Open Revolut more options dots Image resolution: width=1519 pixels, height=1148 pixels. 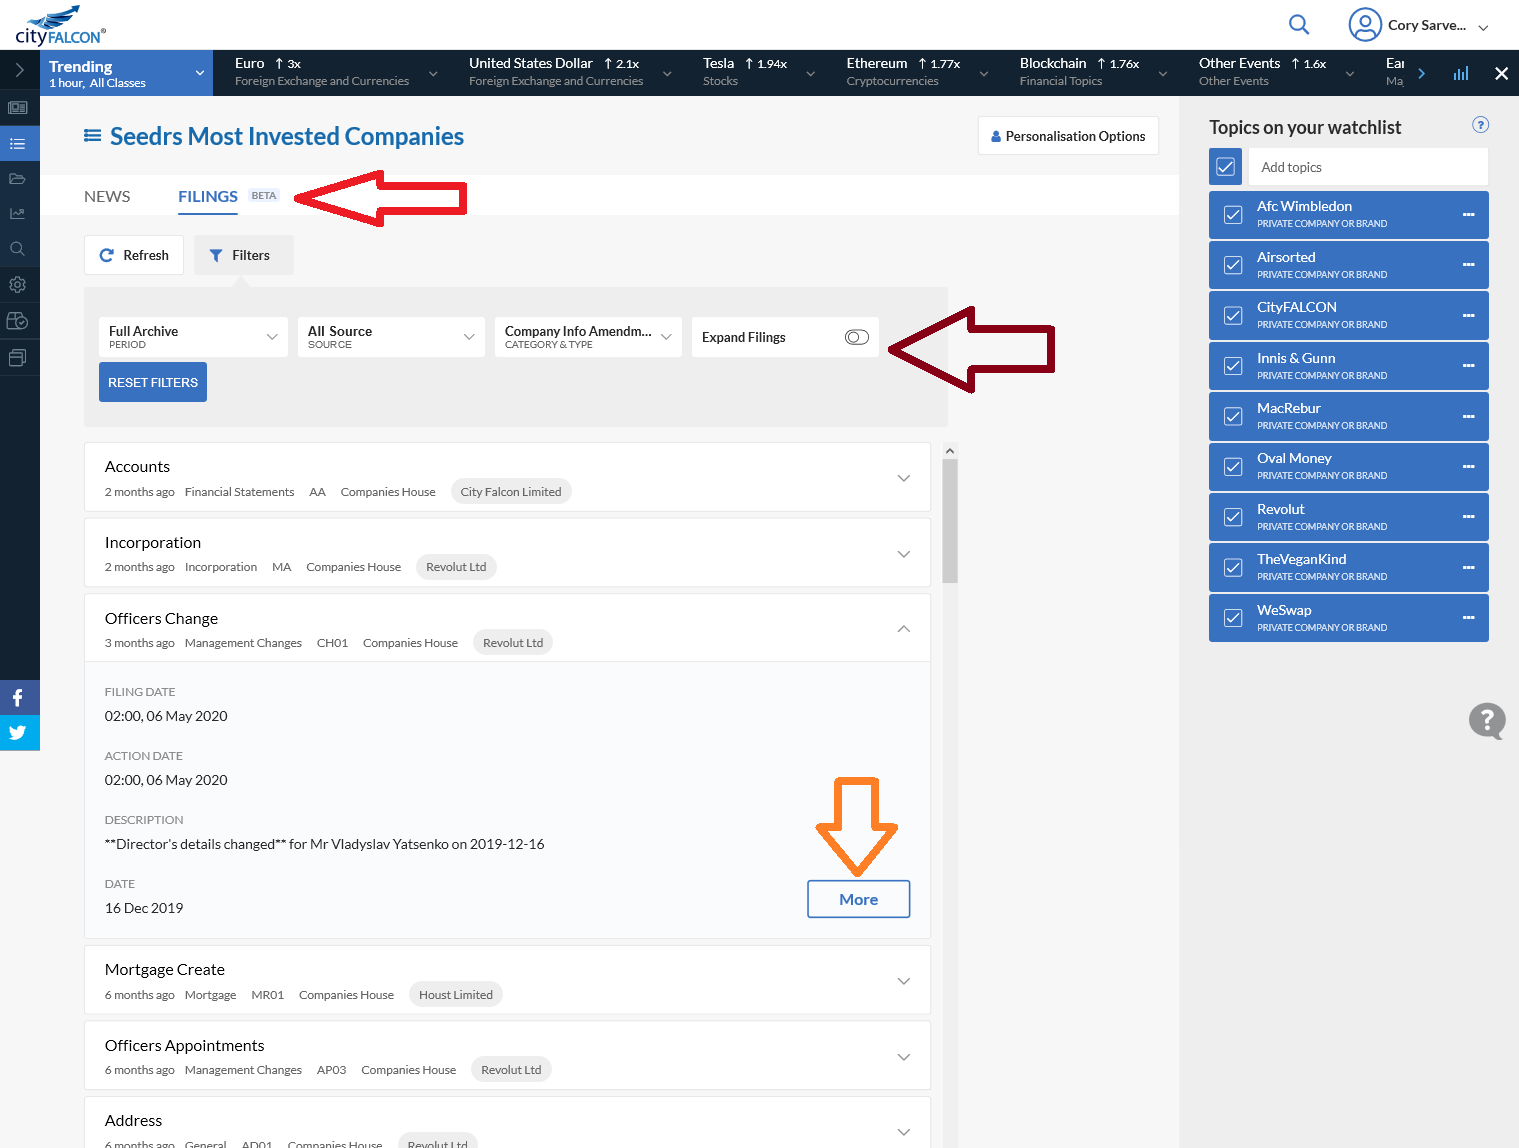pyautogui.click(x=1468, y=517)
